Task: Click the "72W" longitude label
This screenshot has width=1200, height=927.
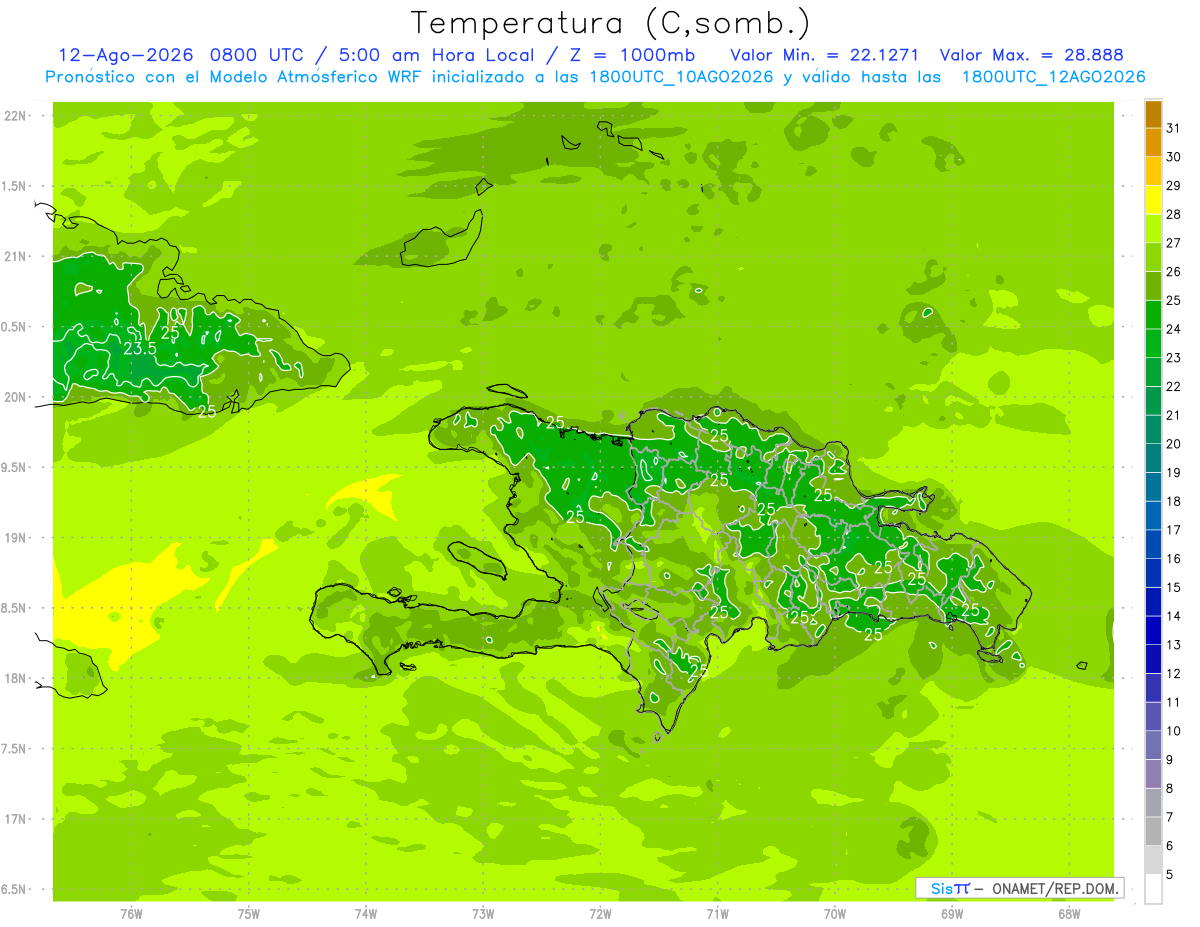Action: click(x=600, y=914)
